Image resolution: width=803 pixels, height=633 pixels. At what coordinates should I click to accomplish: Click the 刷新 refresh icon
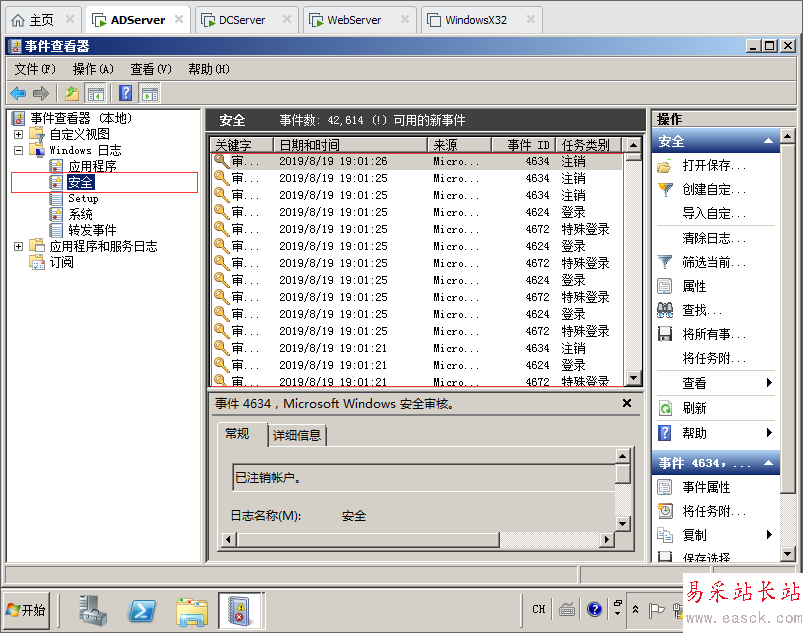pos(665,408)
